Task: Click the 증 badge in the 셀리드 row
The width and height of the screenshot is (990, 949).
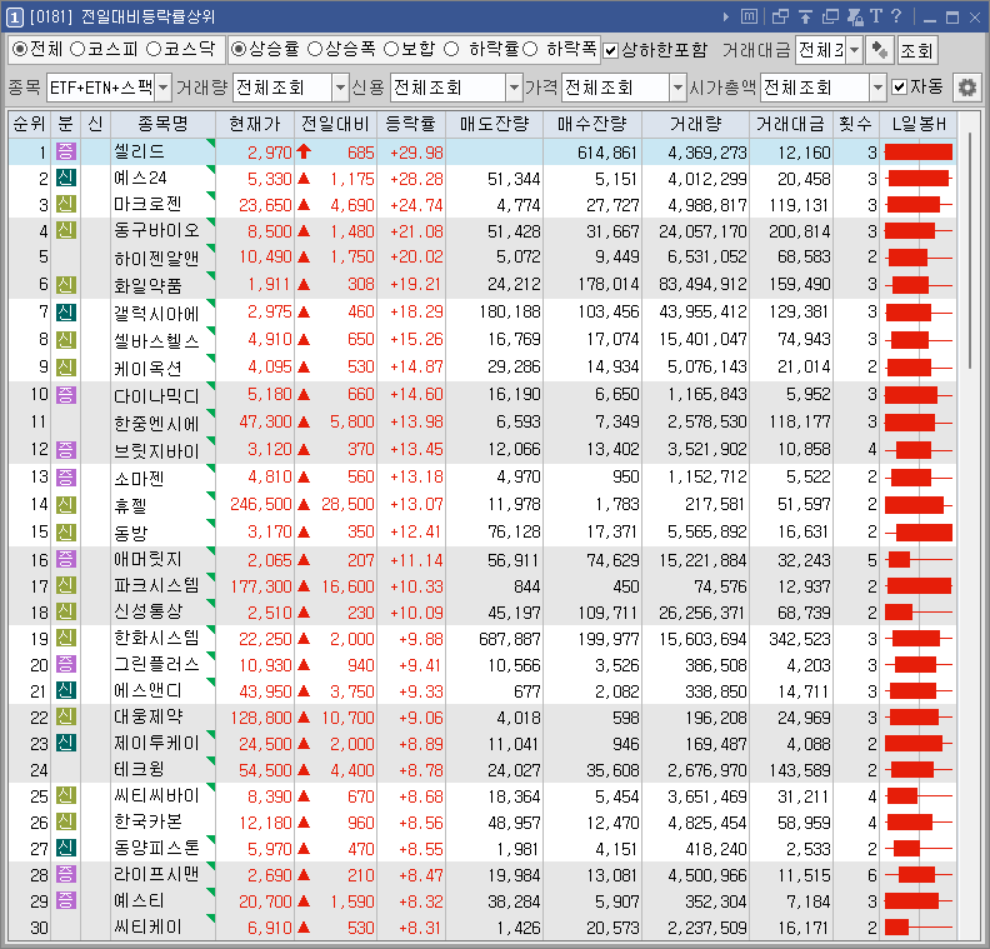Action: click(66, 152)
